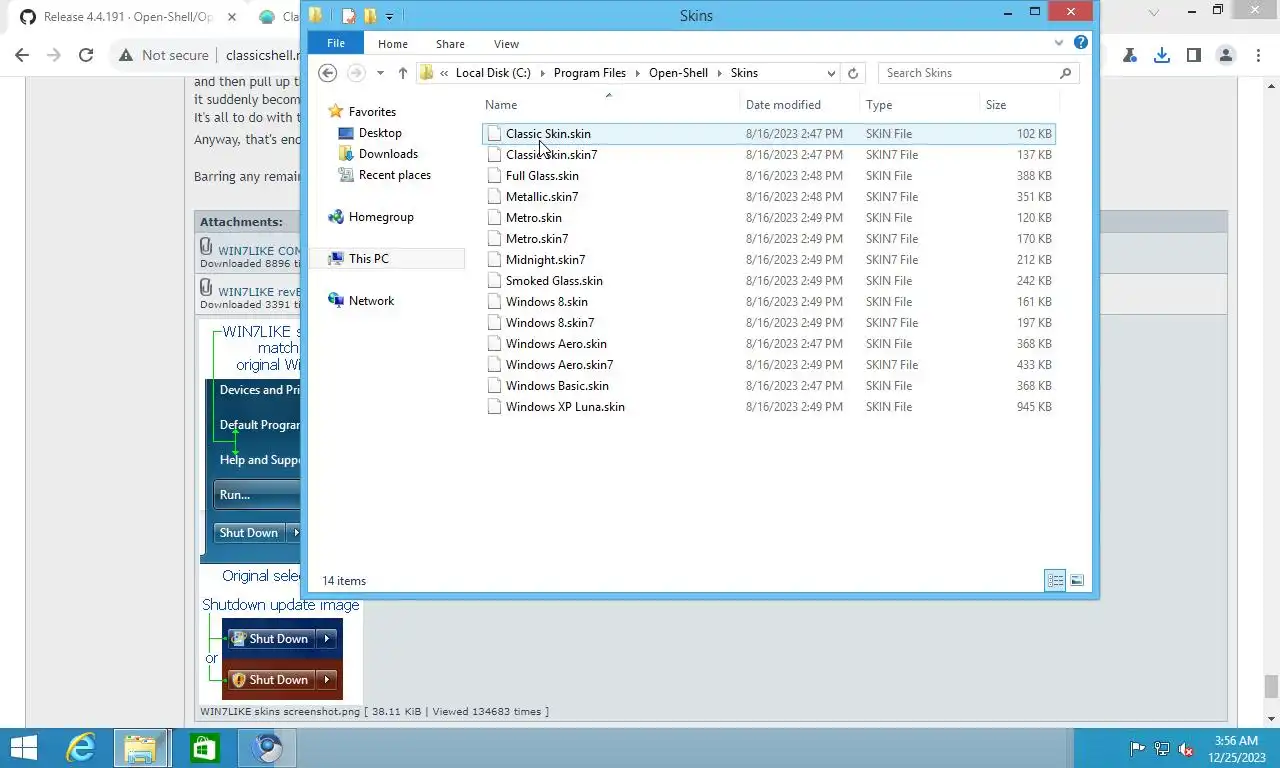The width and height of the screenshot is (1280, 768).
Task: Open recent locations dropdown arrow
Action: (380, 73)
